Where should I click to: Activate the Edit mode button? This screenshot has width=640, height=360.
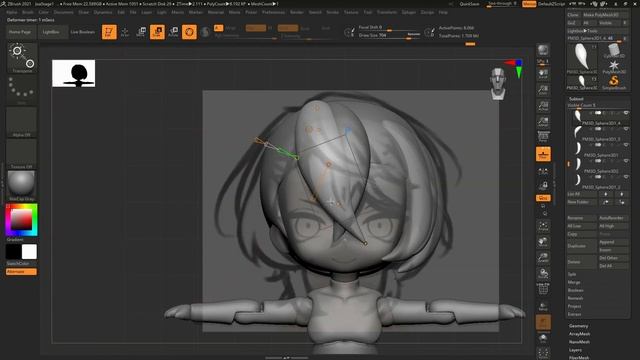coord(109,32)
